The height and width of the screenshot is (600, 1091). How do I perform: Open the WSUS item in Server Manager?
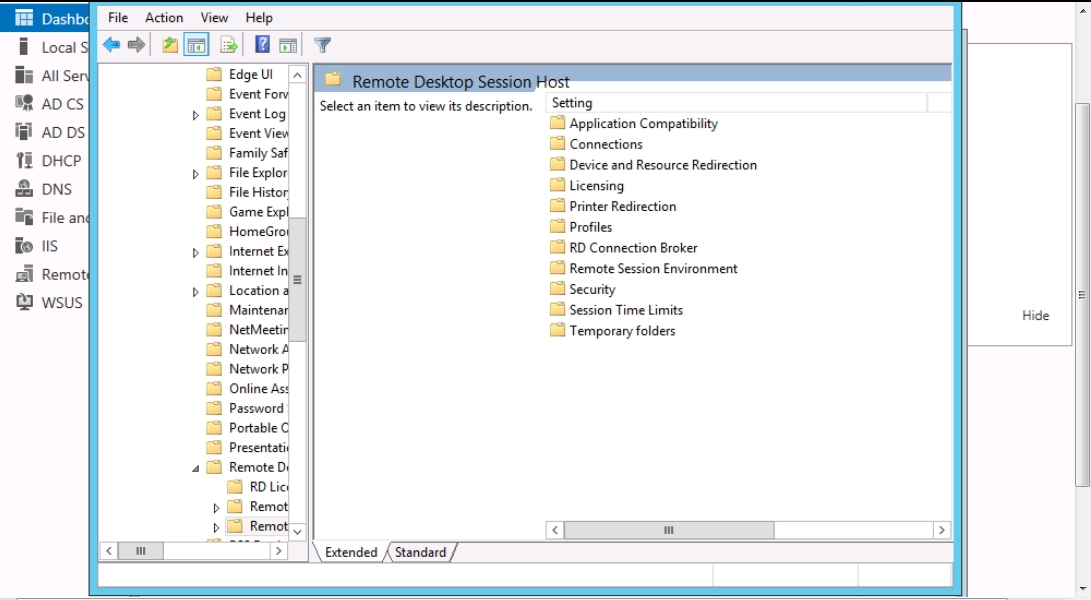click(x=61, y=302)
